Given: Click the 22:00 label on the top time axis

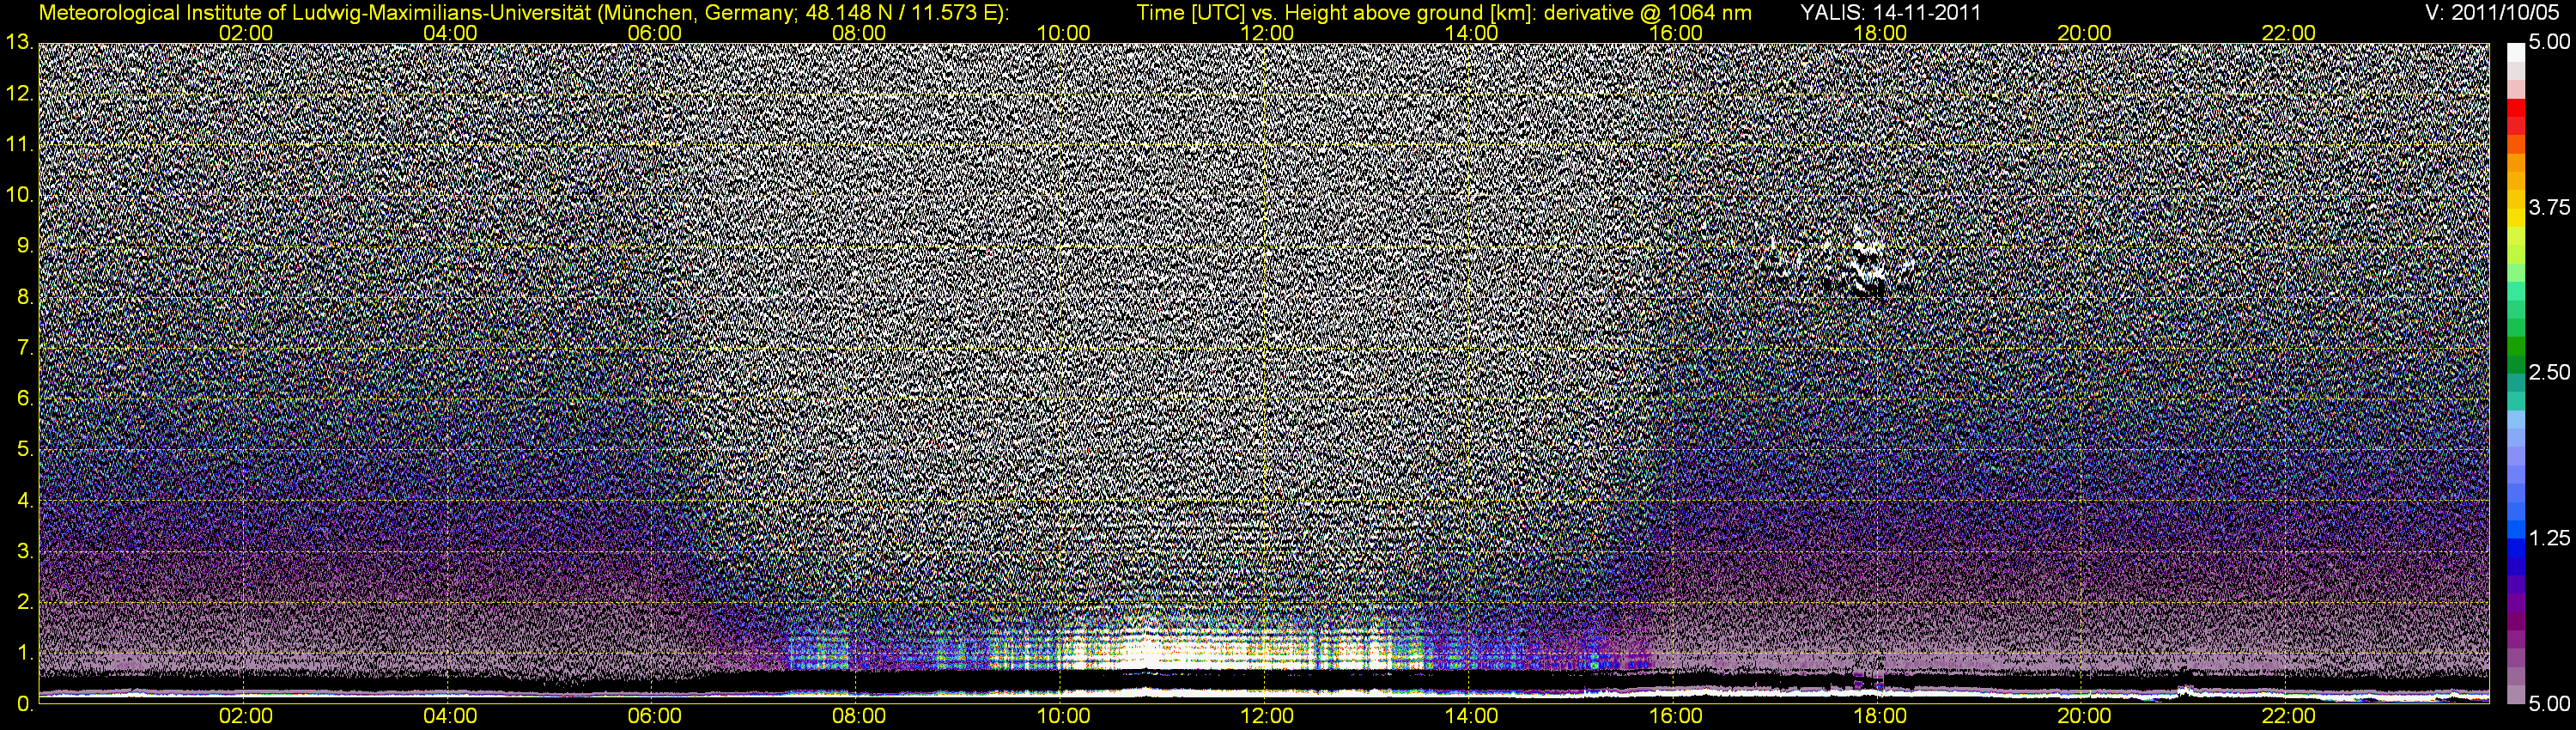Looking at the screenshot, I should click(x=2289, y=33).
